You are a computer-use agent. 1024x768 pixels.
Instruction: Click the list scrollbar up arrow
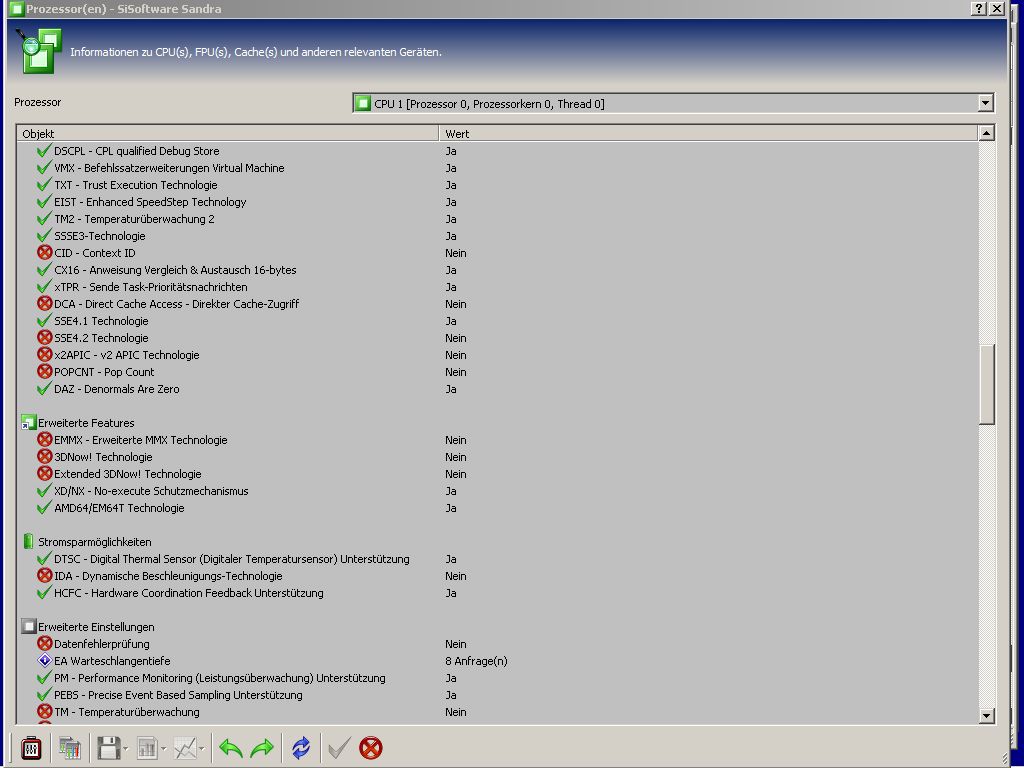[x=986, y=133]
